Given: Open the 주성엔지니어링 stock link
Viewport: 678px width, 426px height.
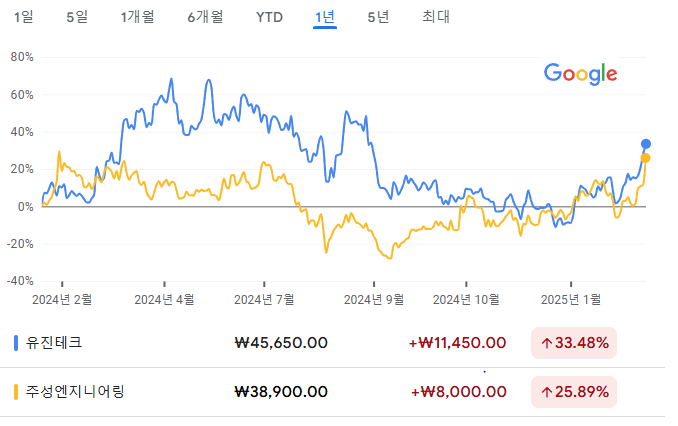Looking at the screenshot, I should pos(75,392).
